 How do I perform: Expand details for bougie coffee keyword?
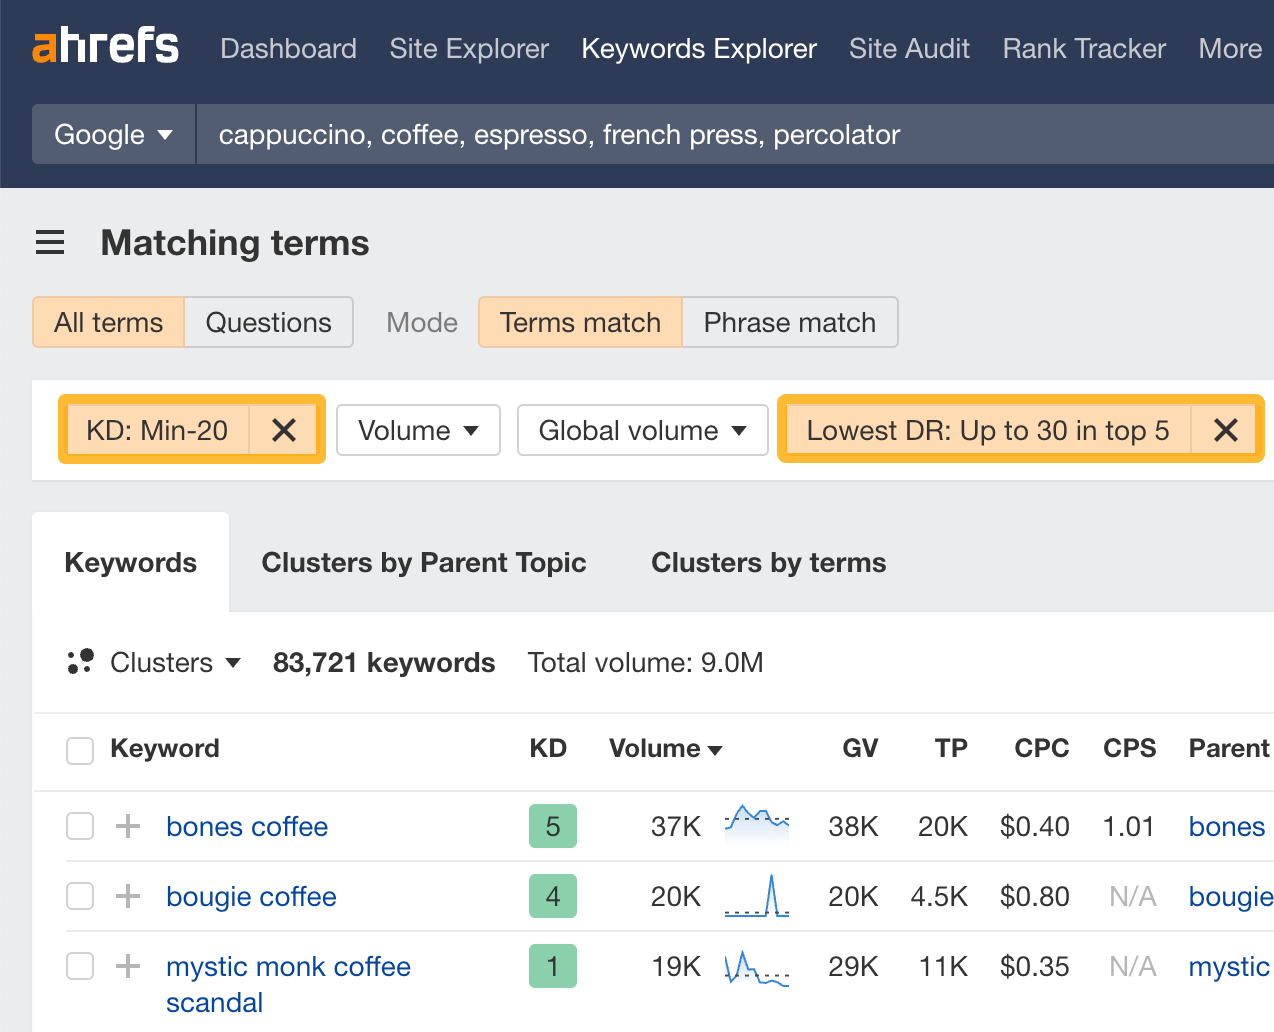click(x=127, y=896)
